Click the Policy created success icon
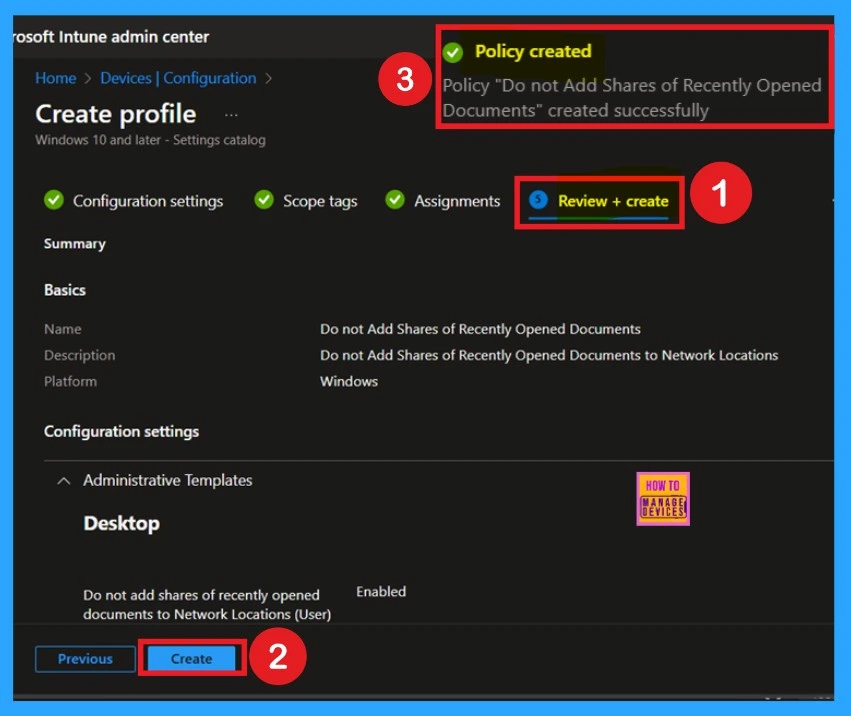 453,53
